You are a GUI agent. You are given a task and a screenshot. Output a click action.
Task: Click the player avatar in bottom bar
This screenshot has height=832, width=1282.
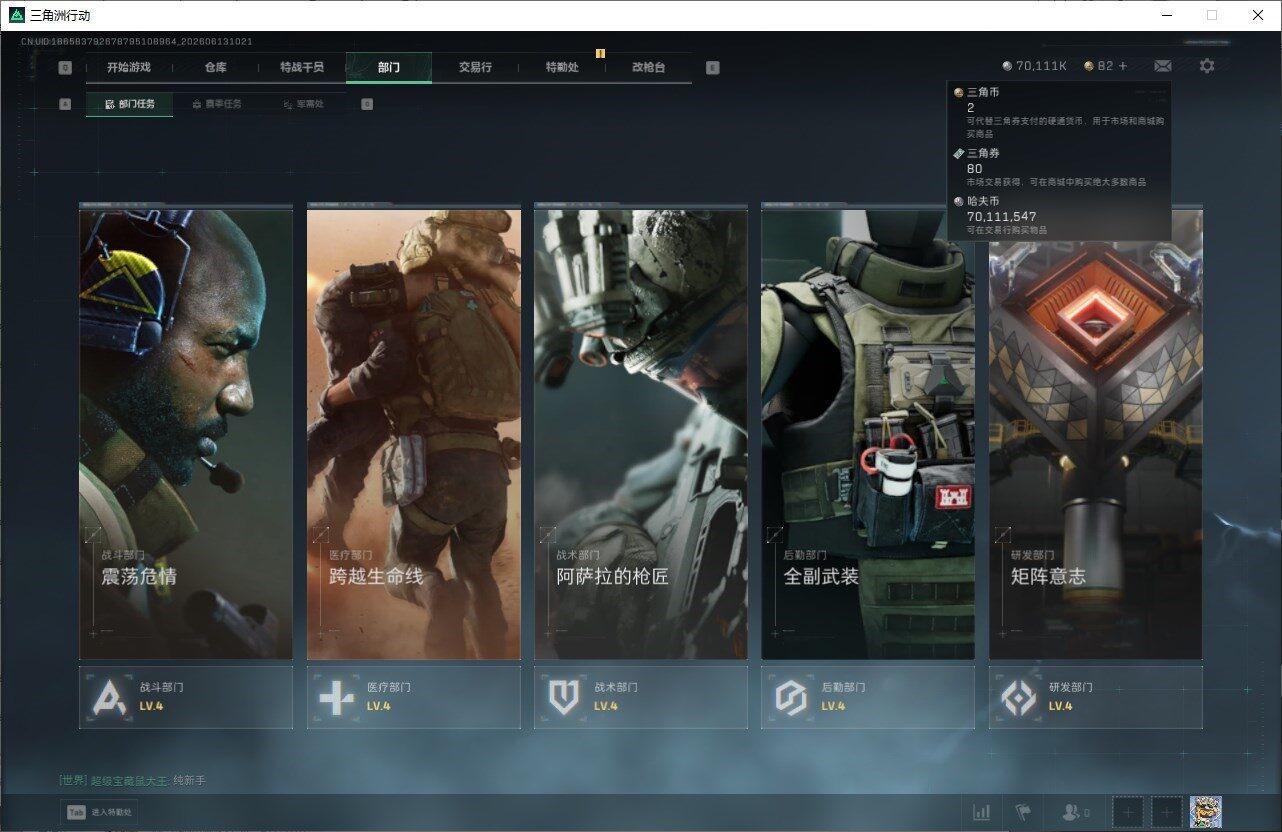coord(1206,812)
